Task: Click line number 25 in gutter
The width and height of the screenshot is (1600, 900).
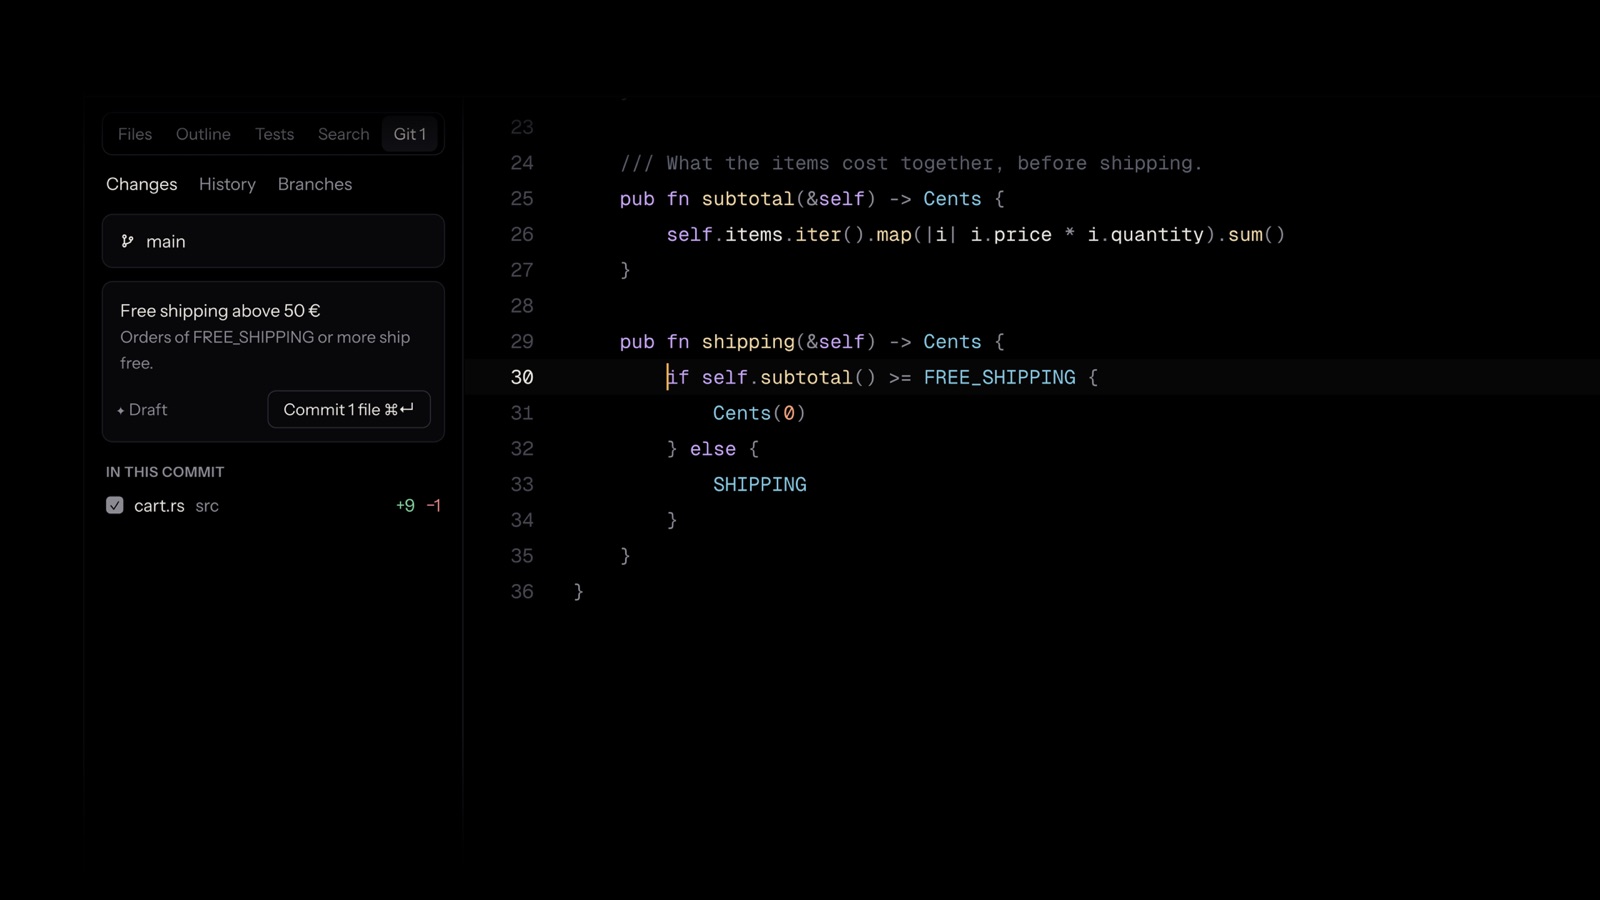Action: pos(522,199)
